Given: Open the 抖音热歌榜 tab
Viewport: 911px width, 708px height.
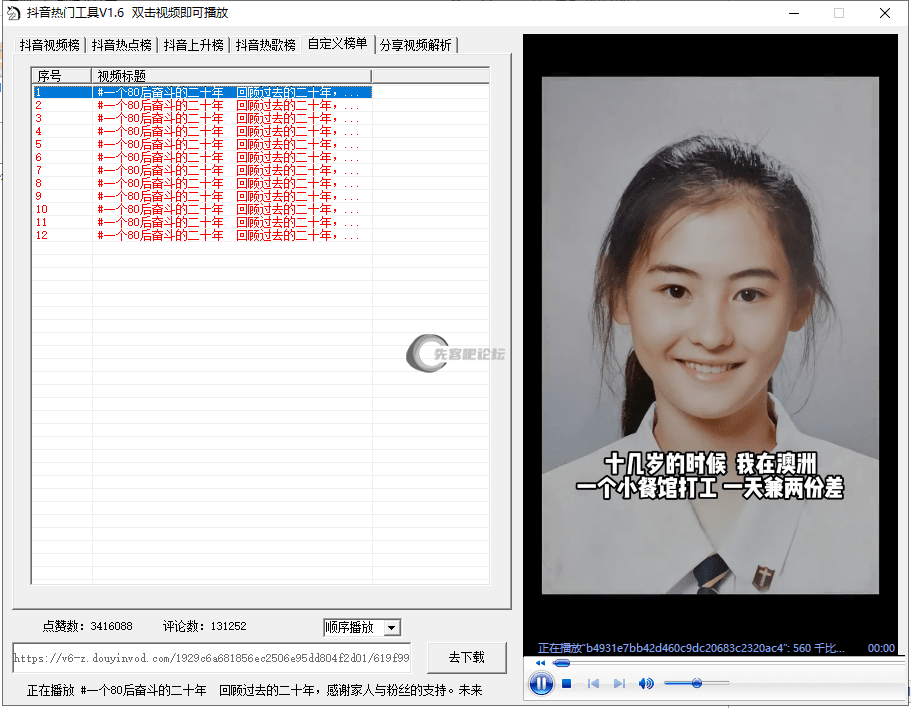Looking at the screenshot, I should (x=266, y=45).
